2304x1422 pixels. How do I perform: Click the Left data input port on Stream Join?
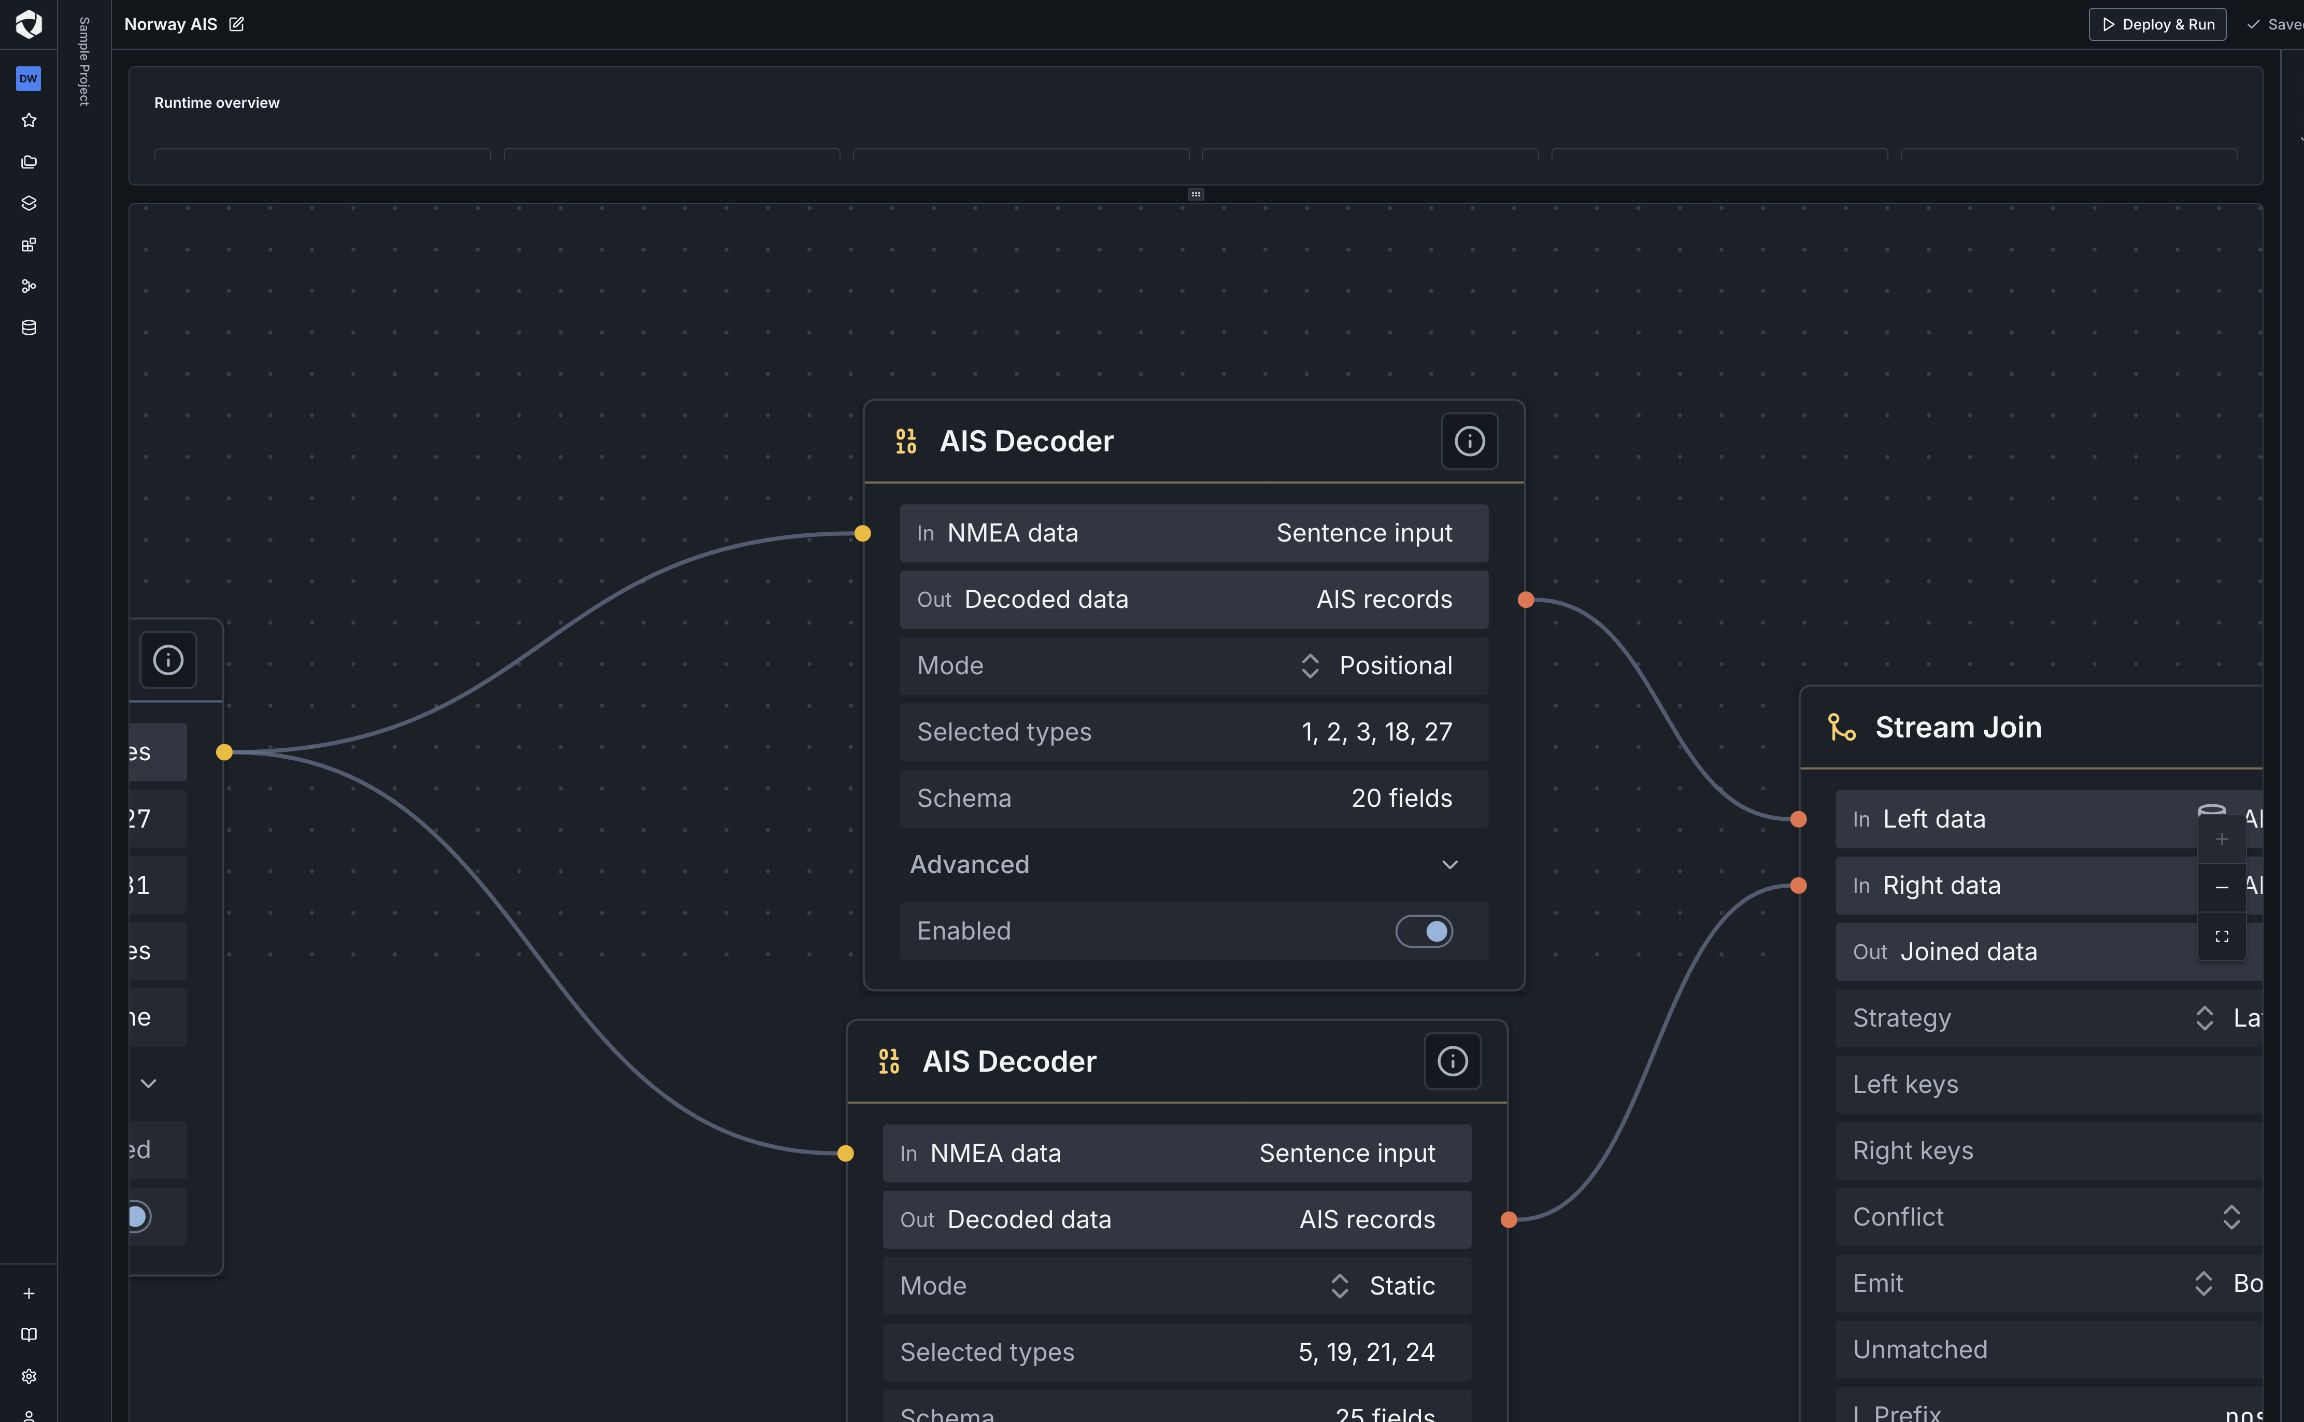pyautogui.click(x=1798, y=819)
